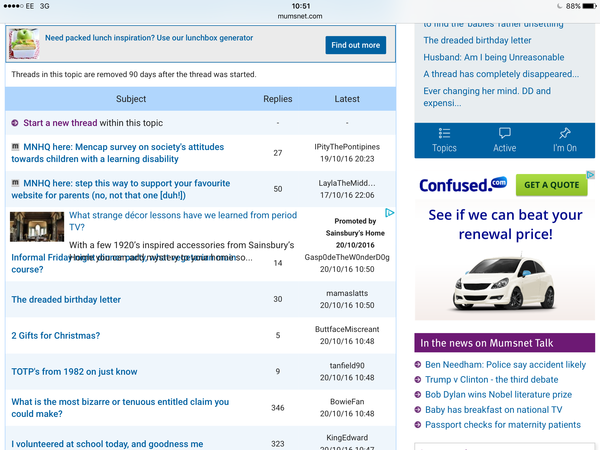Open Bob Dylan wins Nobel literature prize
The height and width of the screenshot is (450, 600).
pyautogui.click(x=499, y=395)
